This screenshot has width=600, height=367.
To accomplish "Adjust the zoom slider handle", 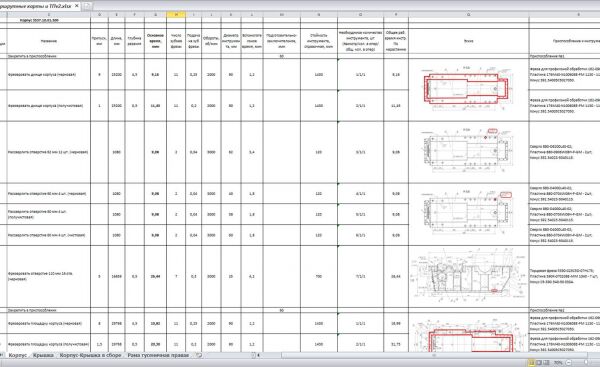I will click(586, 362).
